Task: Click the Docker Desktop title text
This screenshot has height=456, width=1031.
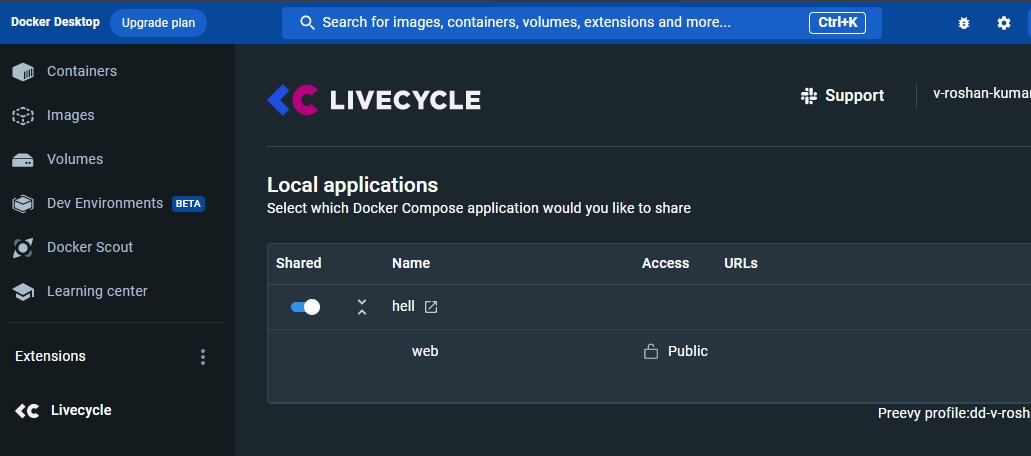Action: coord(55,22)
